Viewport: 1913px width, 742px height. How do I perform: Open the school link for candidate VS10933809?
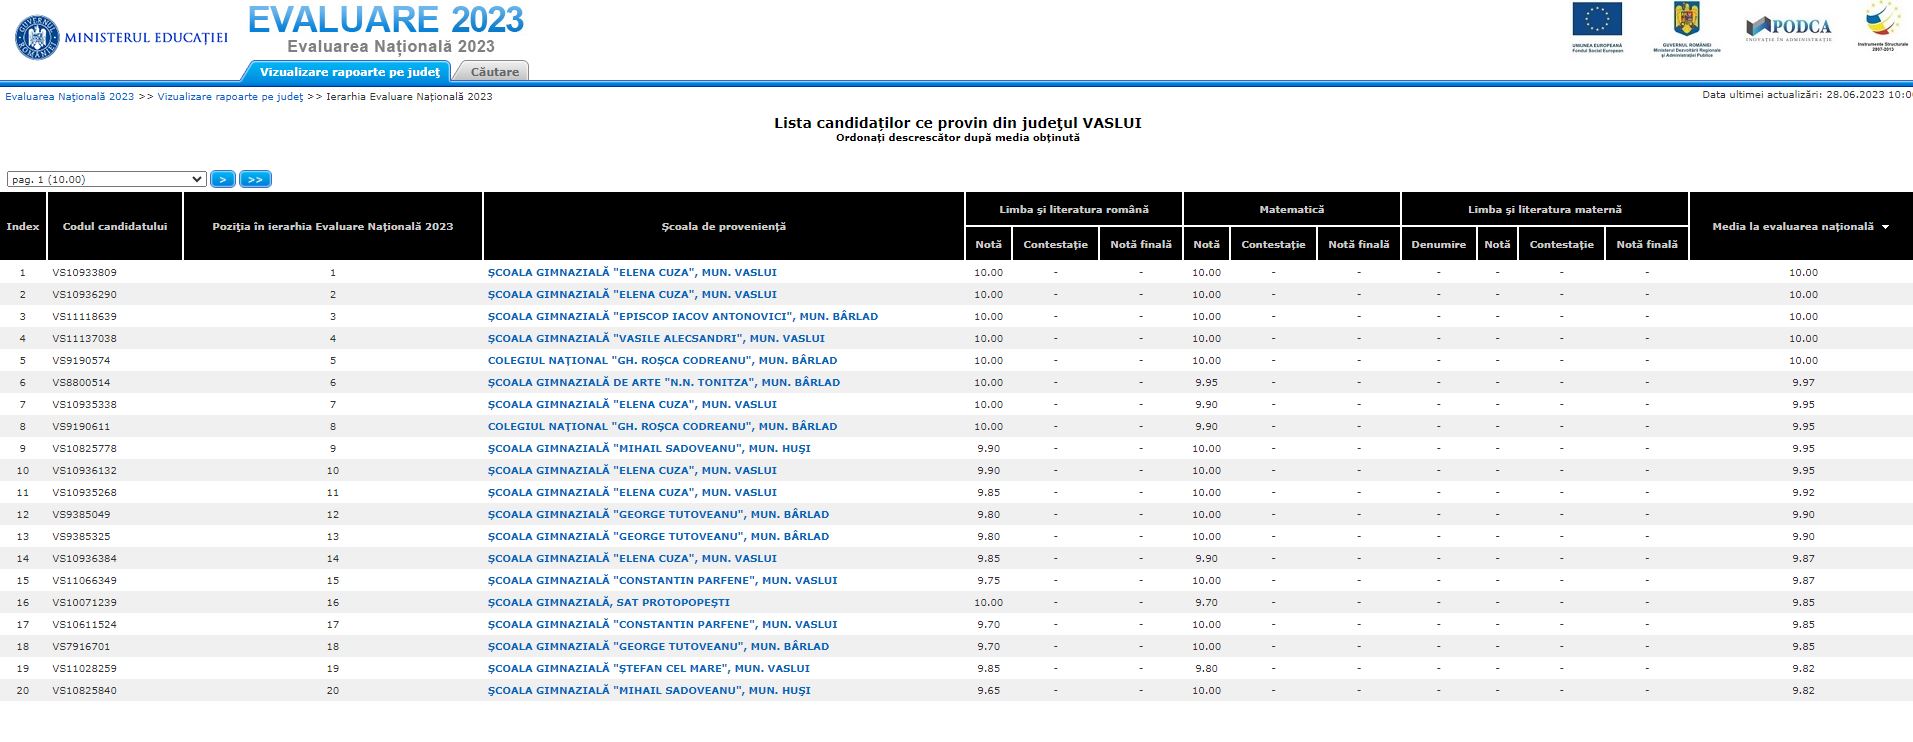coord(632,272)
